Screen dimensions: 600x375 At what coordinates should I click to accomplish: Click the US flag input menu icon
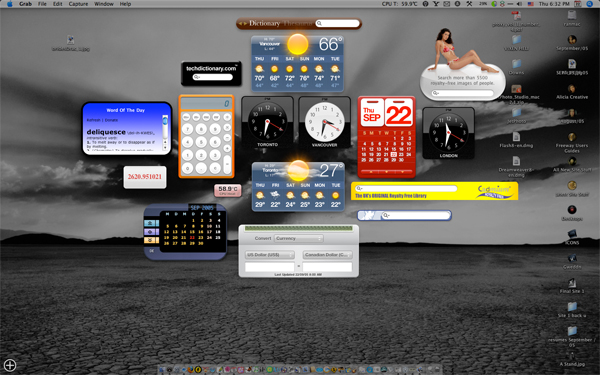[x=530, y=4]
